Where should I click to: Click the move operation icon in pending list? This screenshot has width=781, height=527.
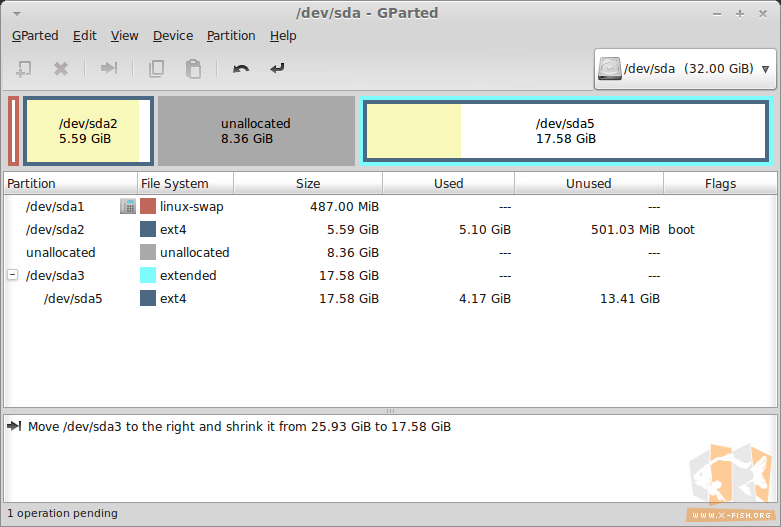tap(14, 426)
